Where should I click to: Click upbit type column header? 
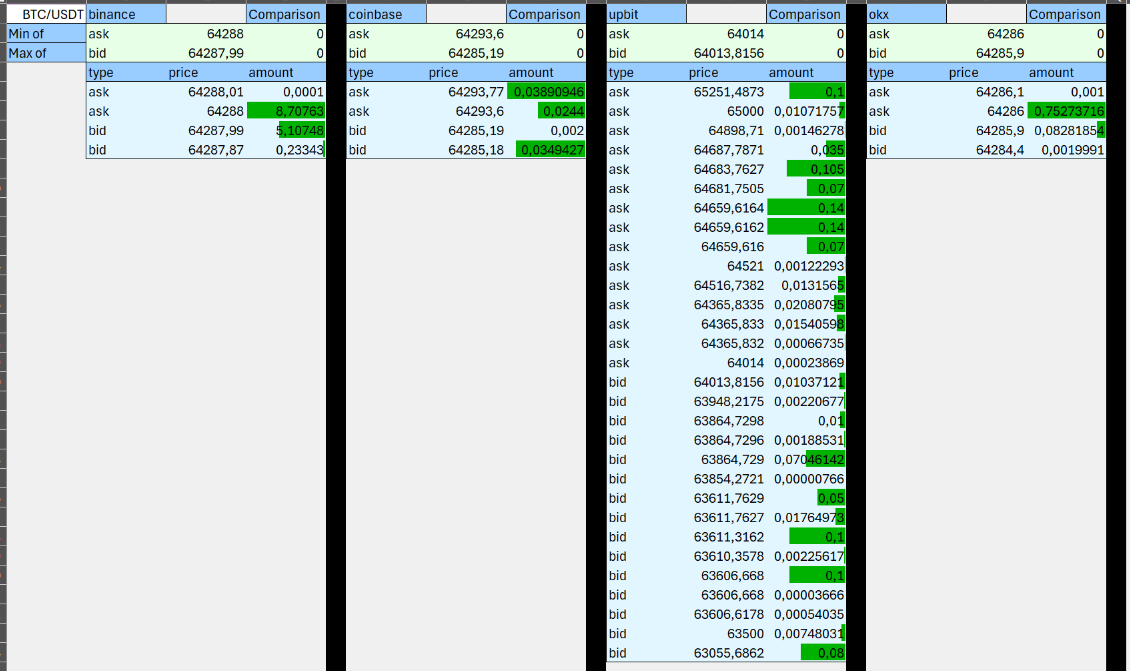pos(646,73)
